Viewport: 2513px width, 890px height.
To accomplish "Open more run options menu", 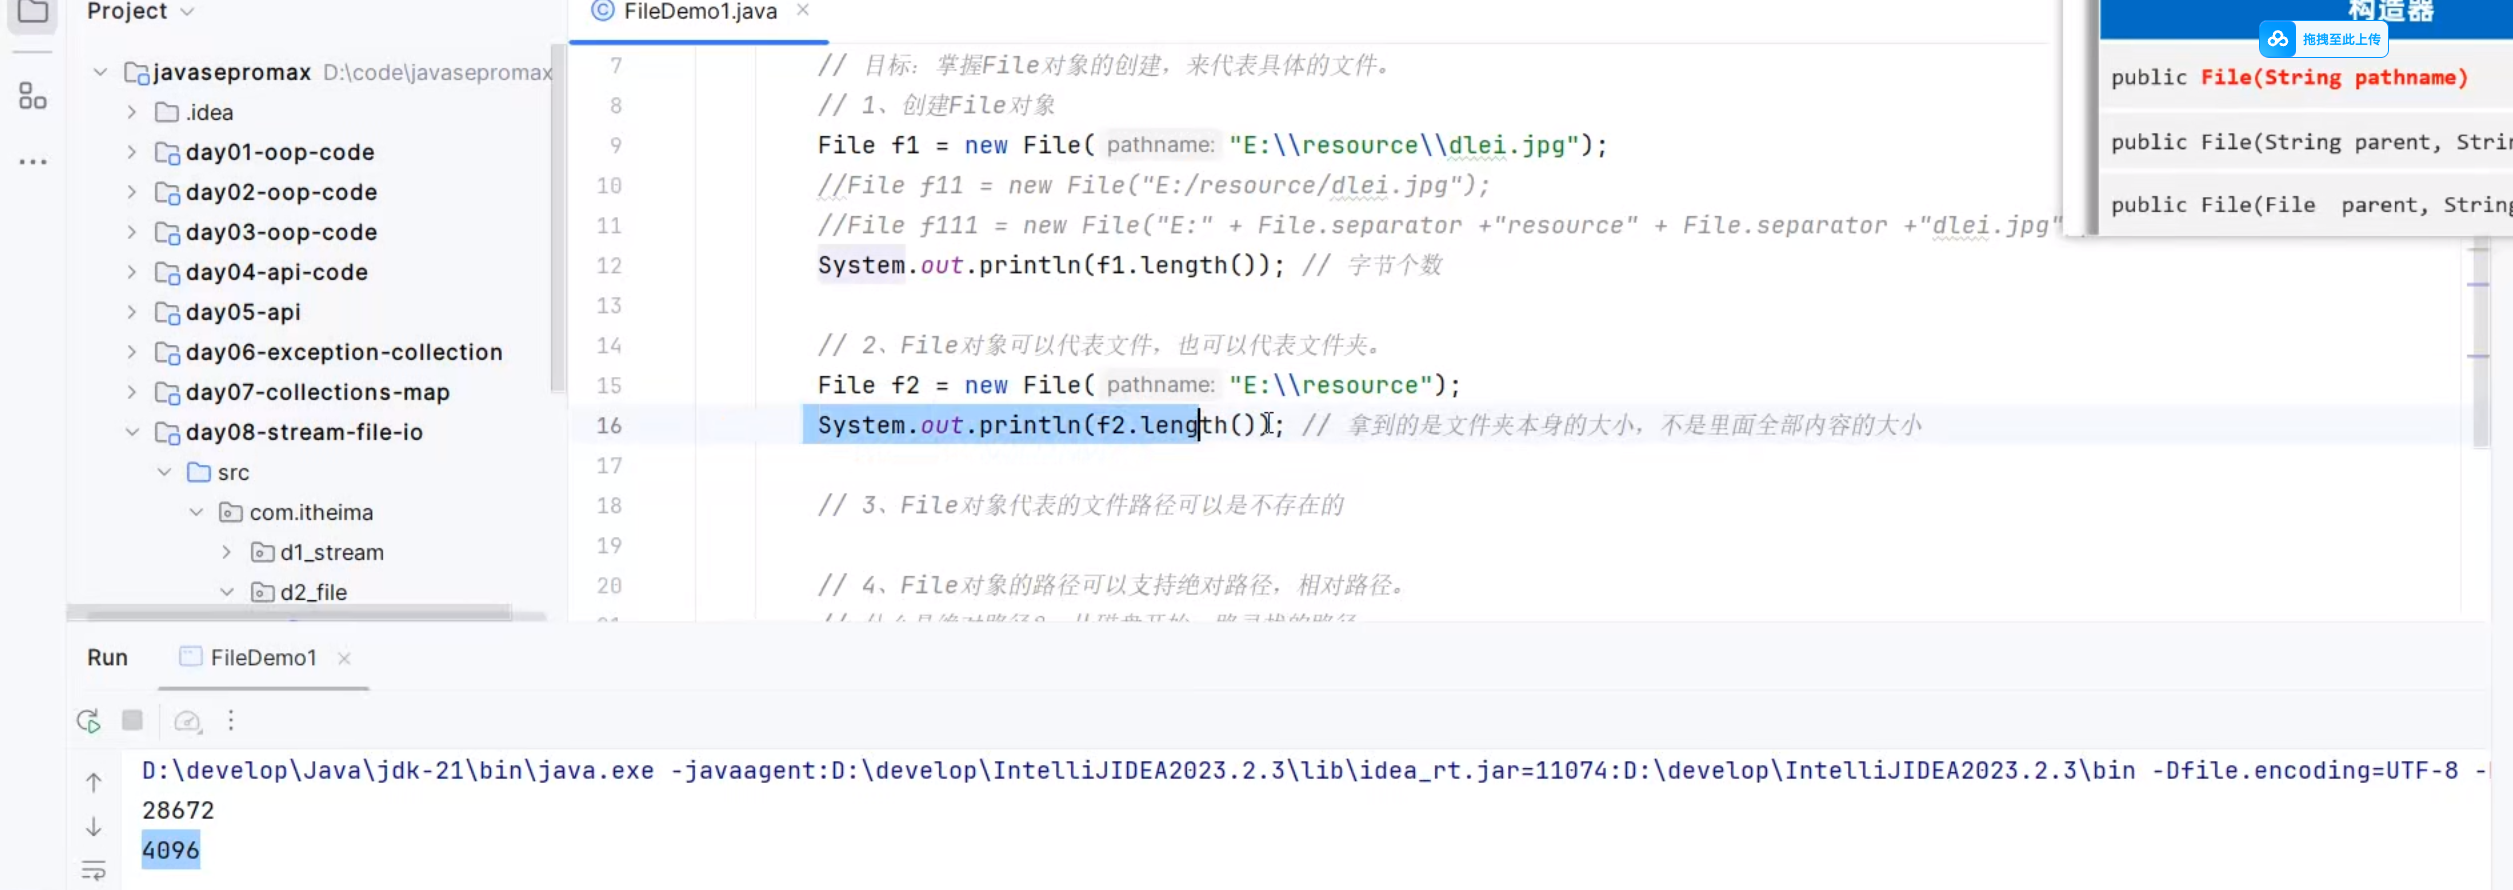I will click(231, 720).
